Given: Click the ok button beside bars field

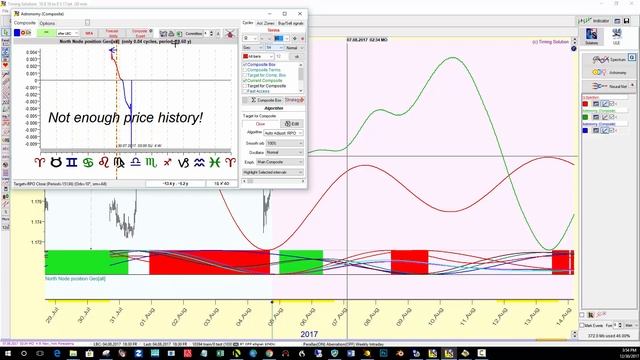Looking at the screenshot, I should [297, 56].
